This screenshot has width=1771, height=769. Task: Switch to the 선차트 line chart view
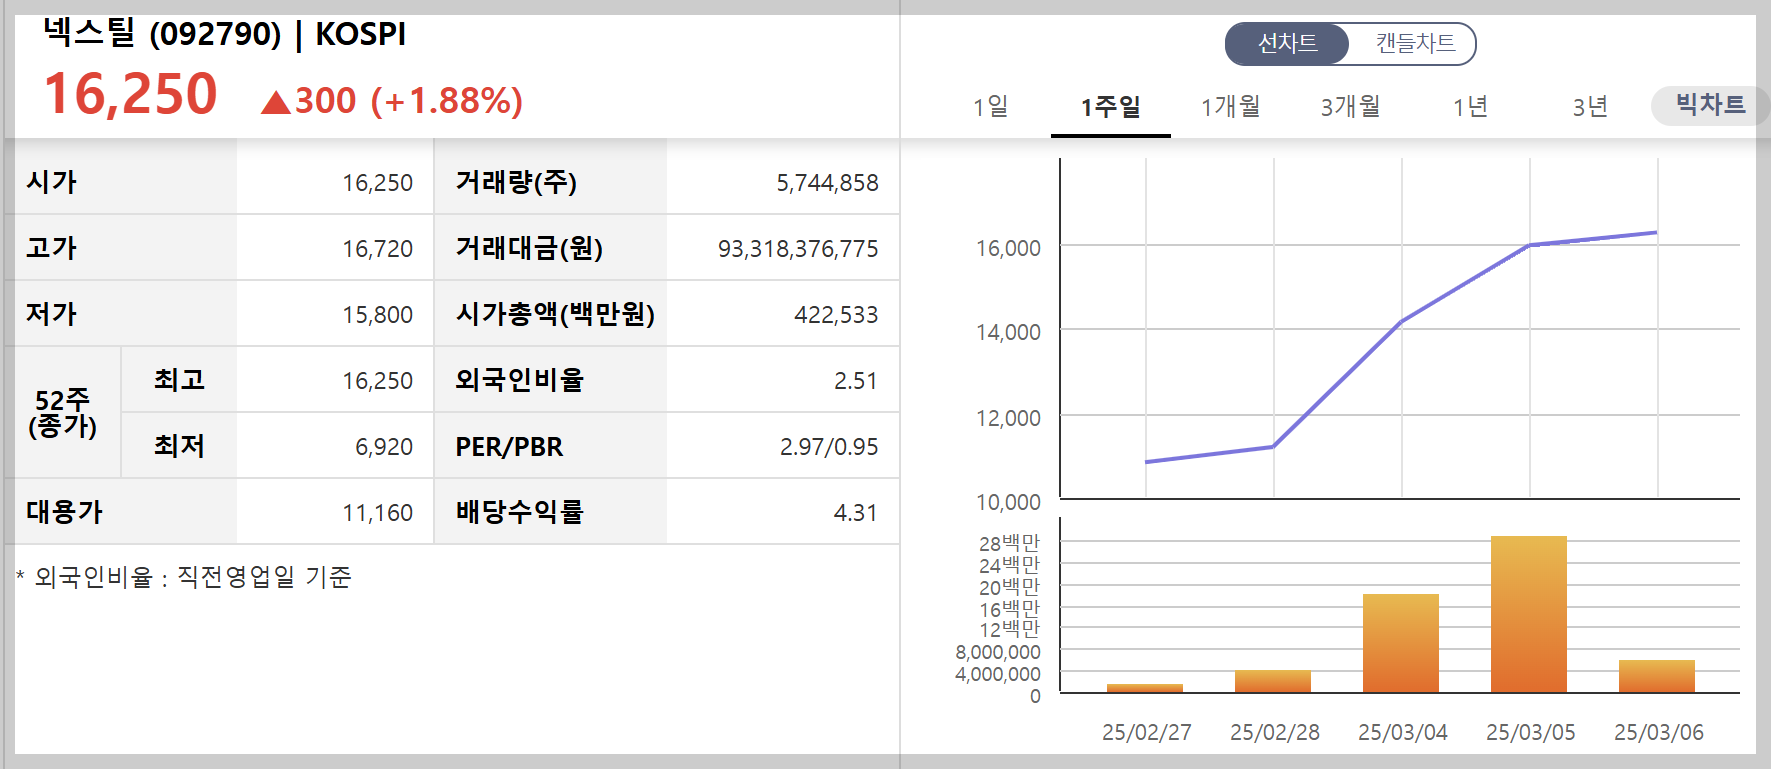coord(1287,44)
